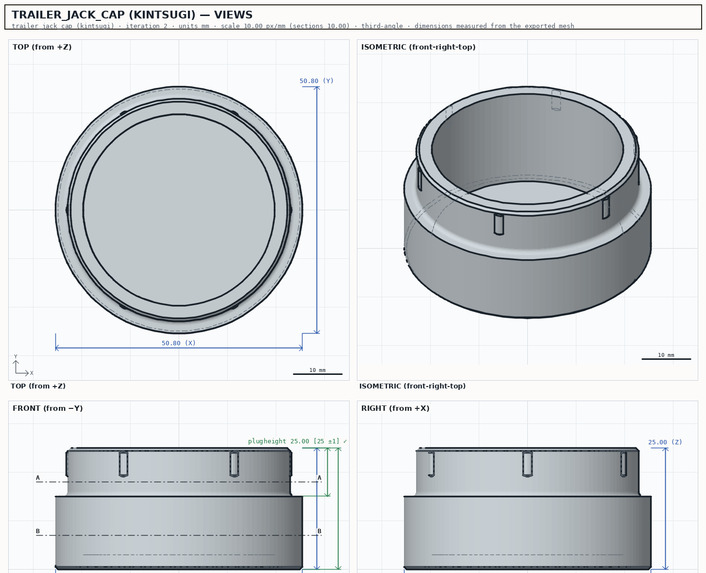Click section marker A left of the front view
The height and width of the screenshot is (573, 706).
click(x=38, y=478)
